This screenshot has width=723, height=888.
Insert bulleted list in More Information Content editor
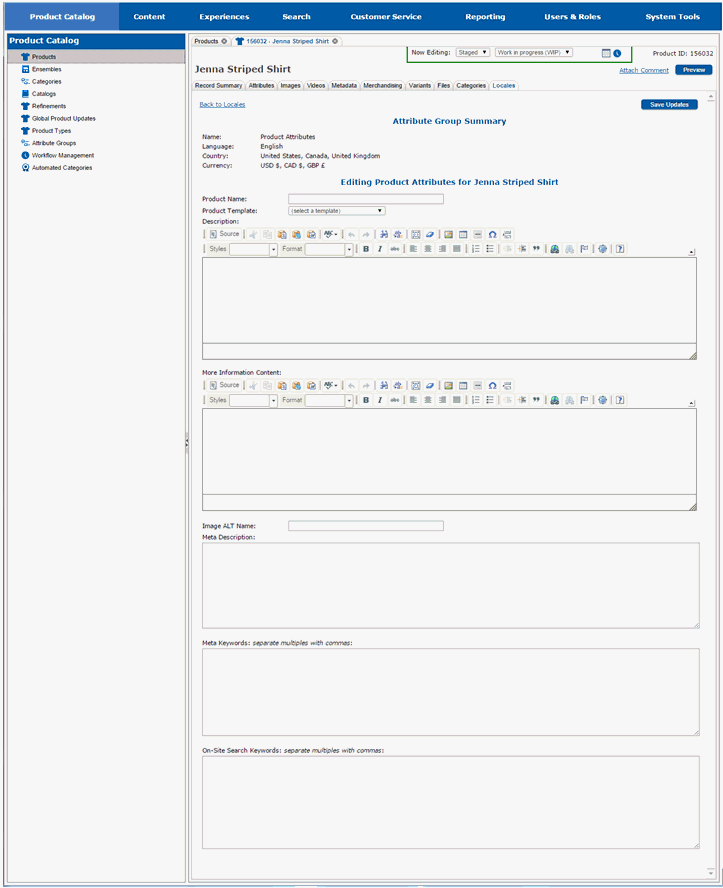[490, 400]
